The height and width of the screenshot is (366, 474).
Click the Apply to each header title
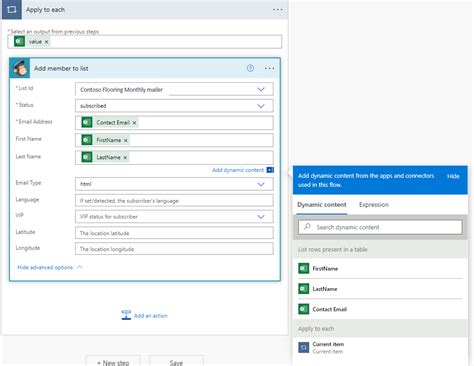point(45,10)
